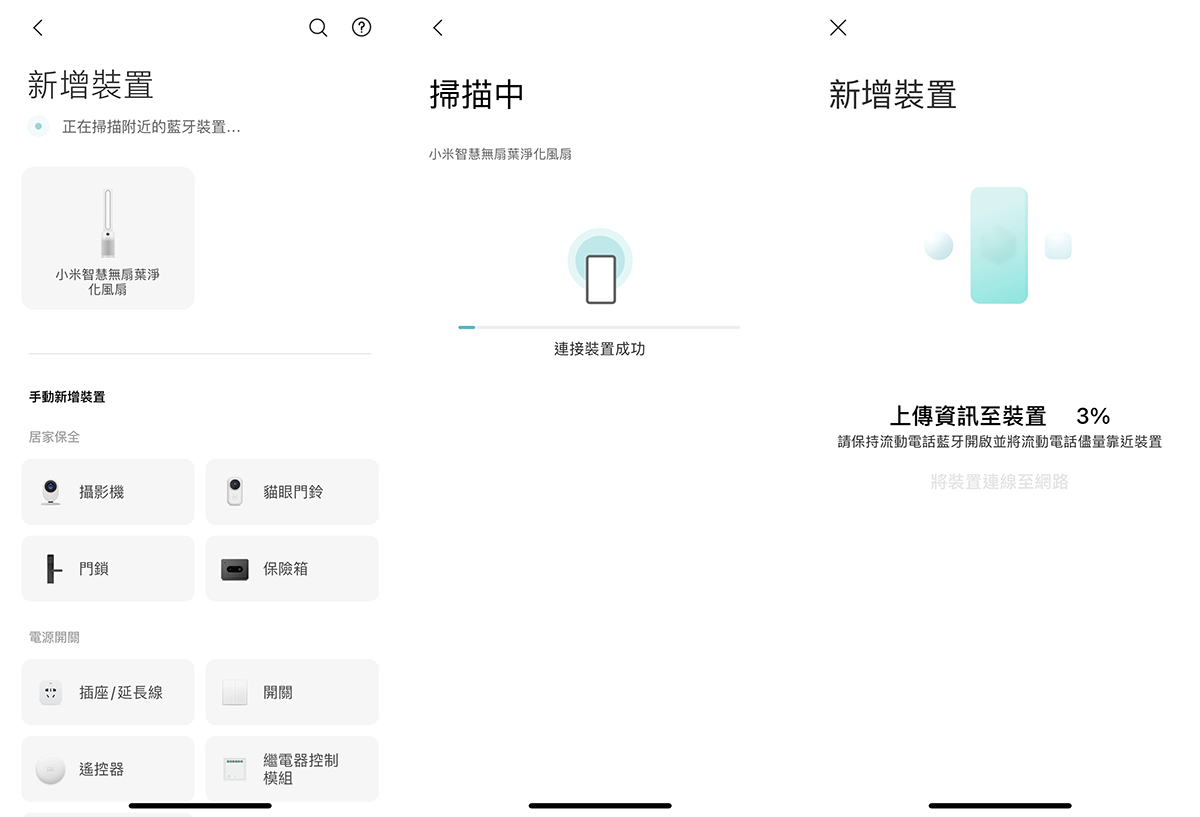Choose 插座/延長線 socket device type
Image resolution: width=1200 pixels, height=817 pixels.
108,692
